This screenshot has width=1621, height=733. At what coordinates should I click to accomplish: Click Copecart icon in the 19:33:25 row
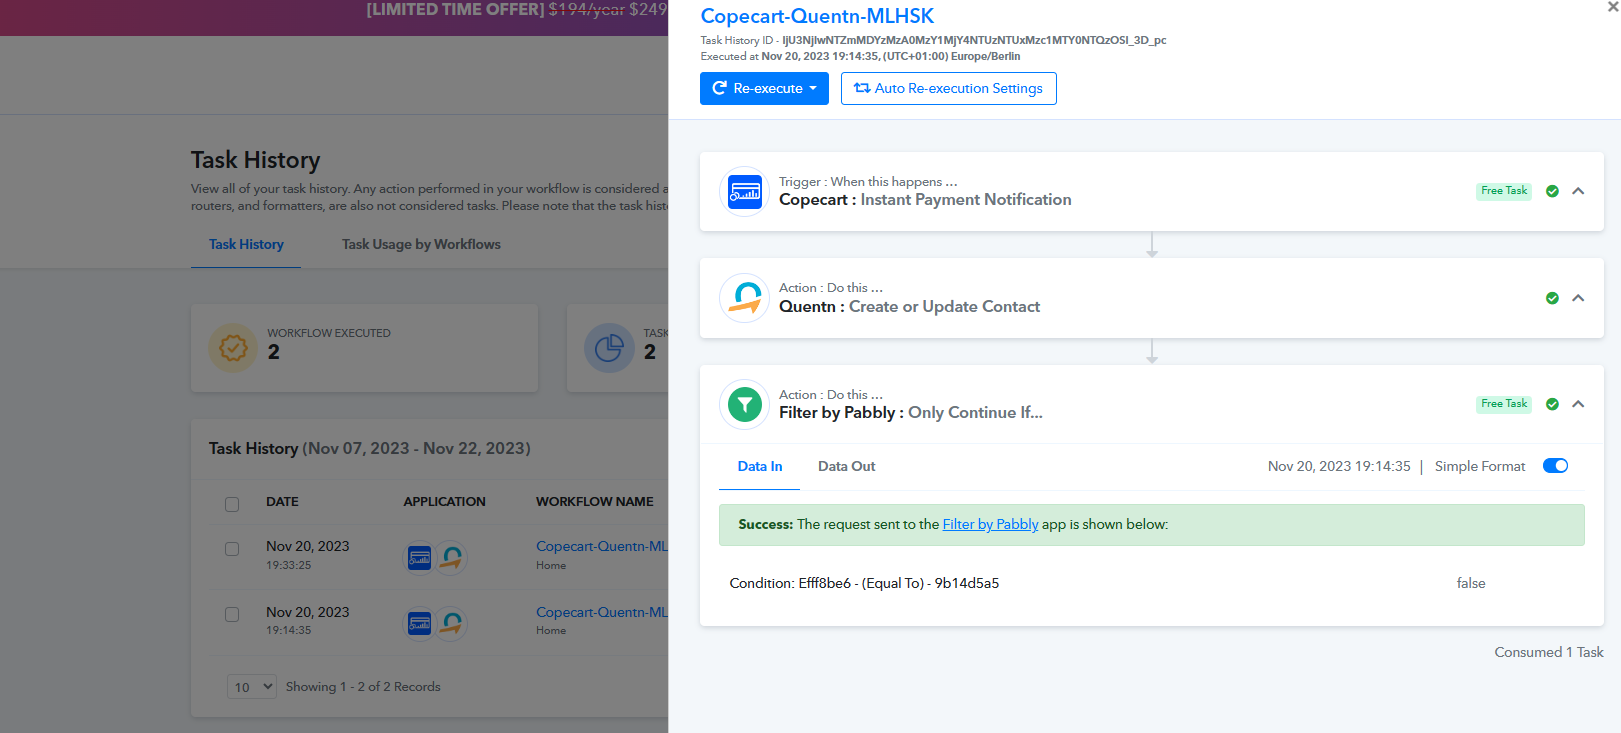tap(420, 558)
